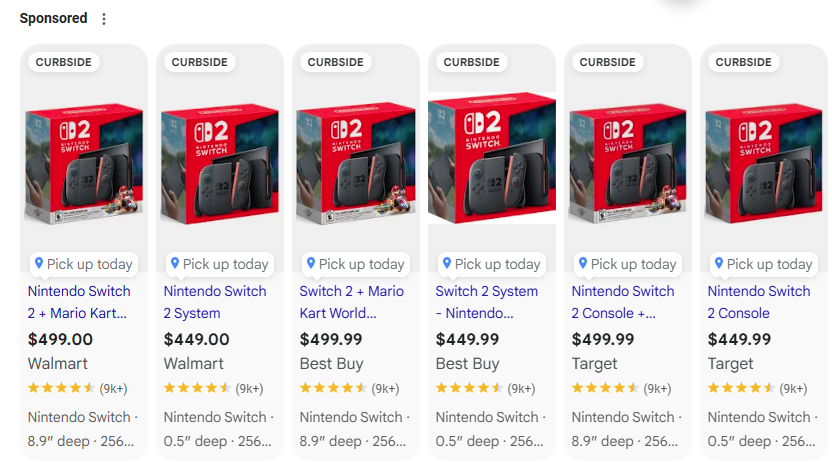This screenshot has height=466, width=832.
Task: Click the star rating on the Best Buy $449.99 listing
Action: (469, 388)
